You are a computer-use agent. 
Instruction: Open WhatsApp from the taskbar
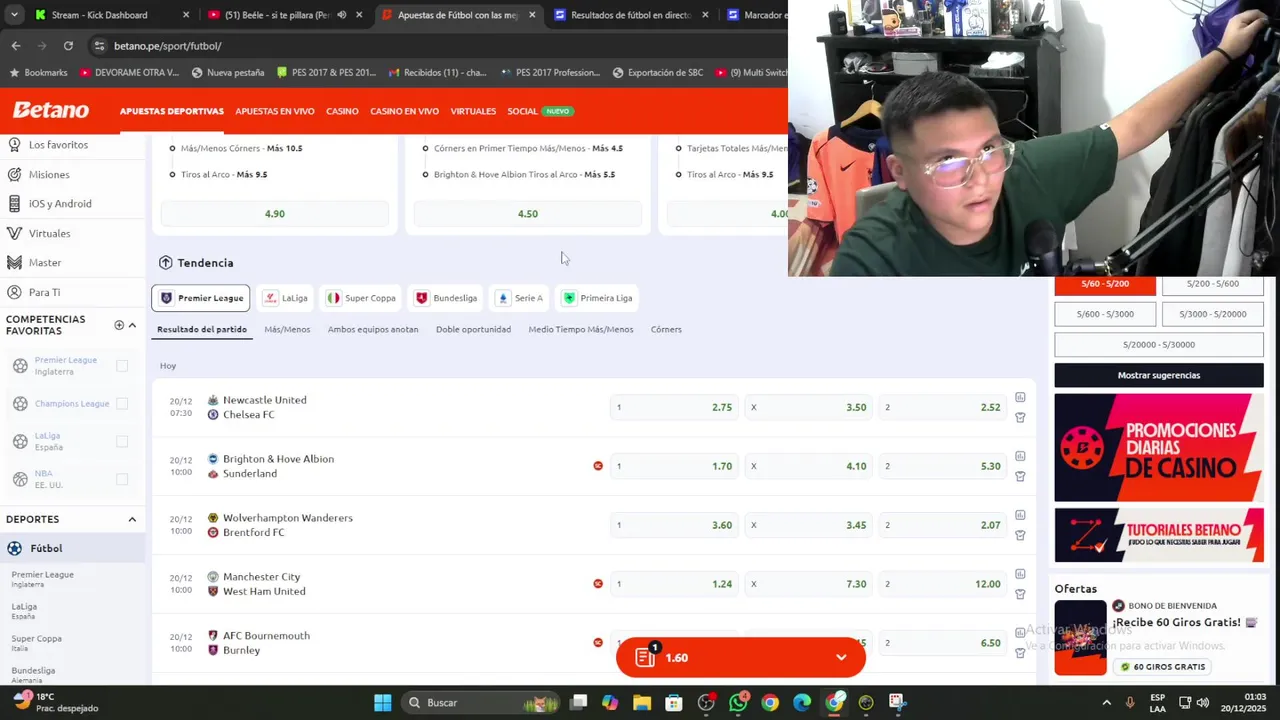[x=738, y=702]
